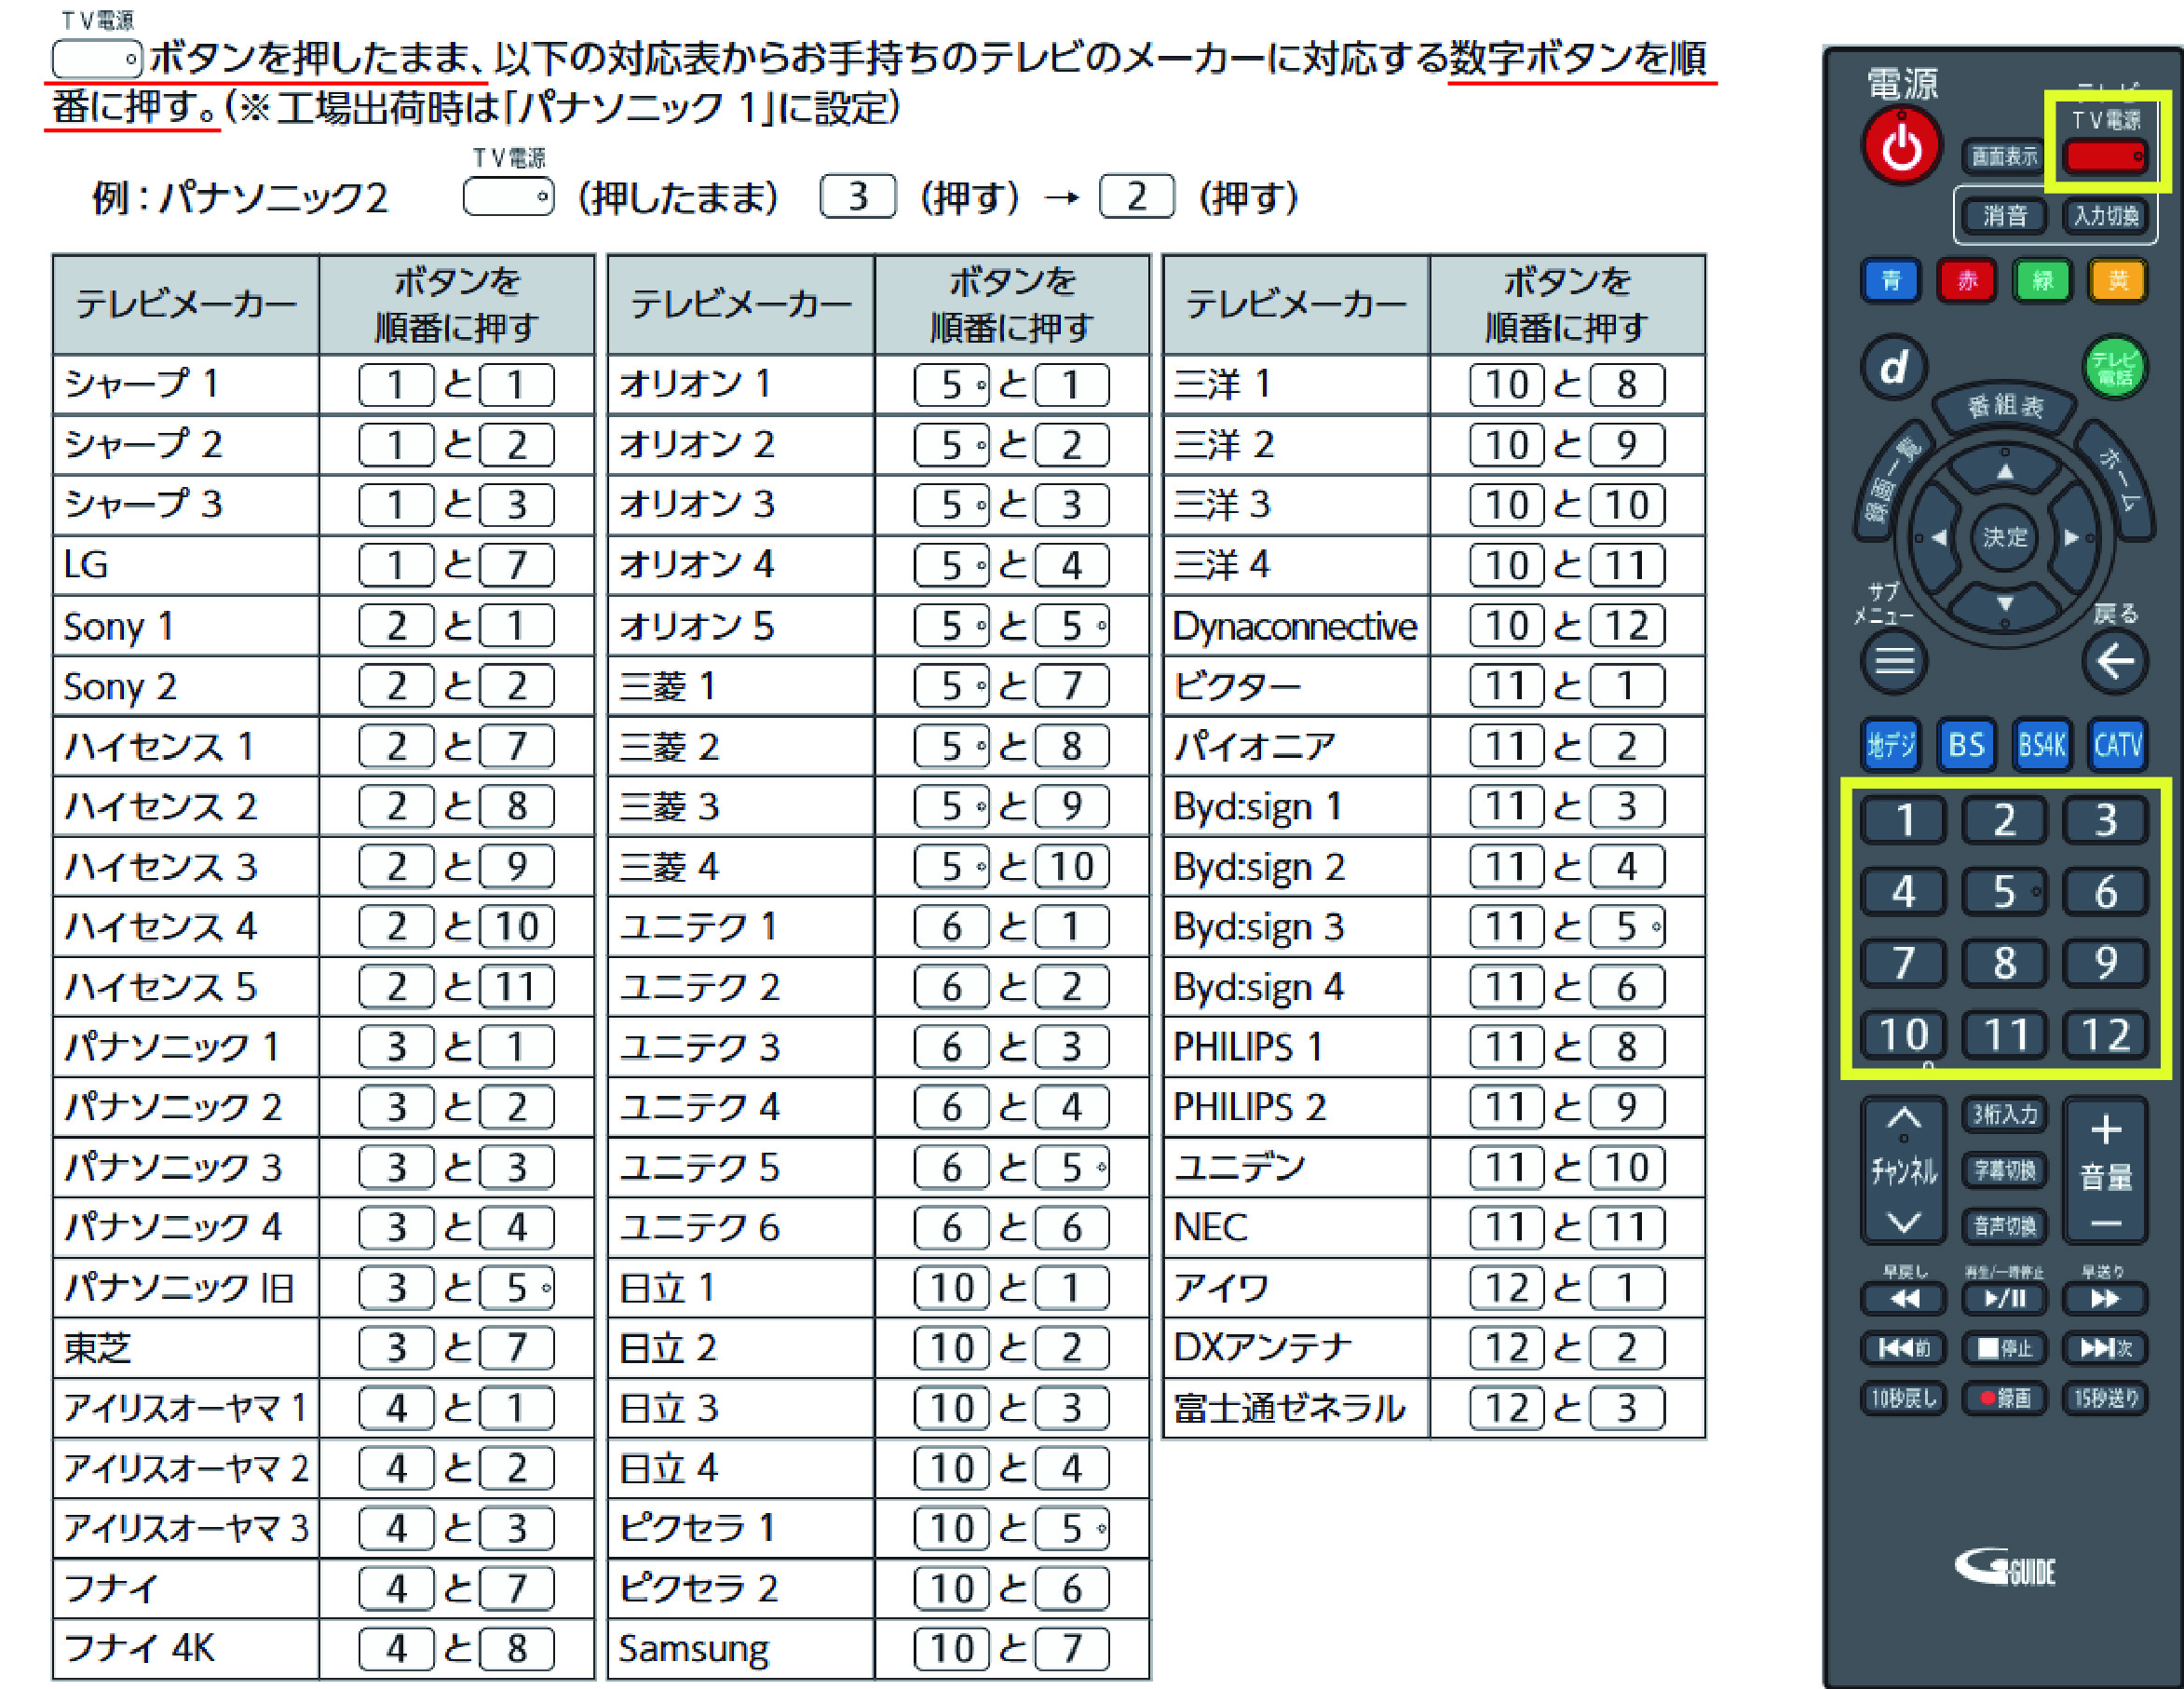Select the CATV broadcast button
This screenshot has width=2184, height=1689.
tap(2118, 745)
